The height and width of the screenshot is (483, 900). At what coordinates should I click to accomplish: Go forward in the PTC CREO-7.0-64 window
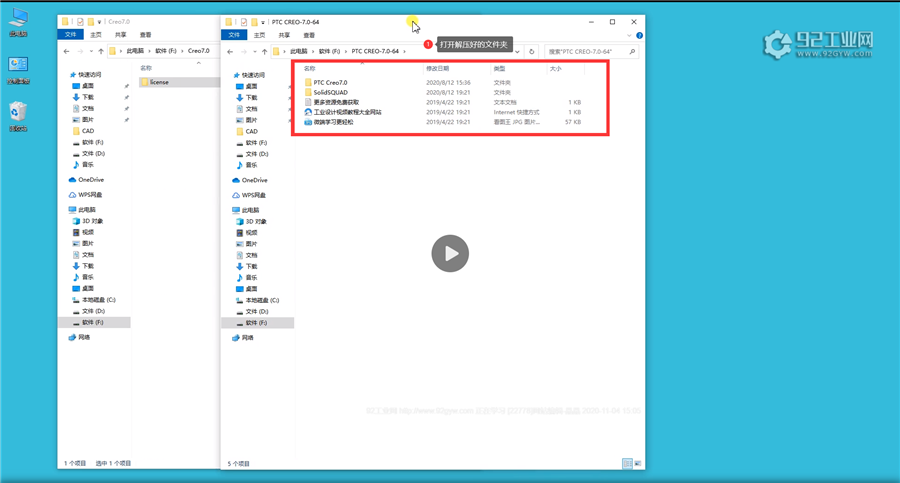coord(243,52)
